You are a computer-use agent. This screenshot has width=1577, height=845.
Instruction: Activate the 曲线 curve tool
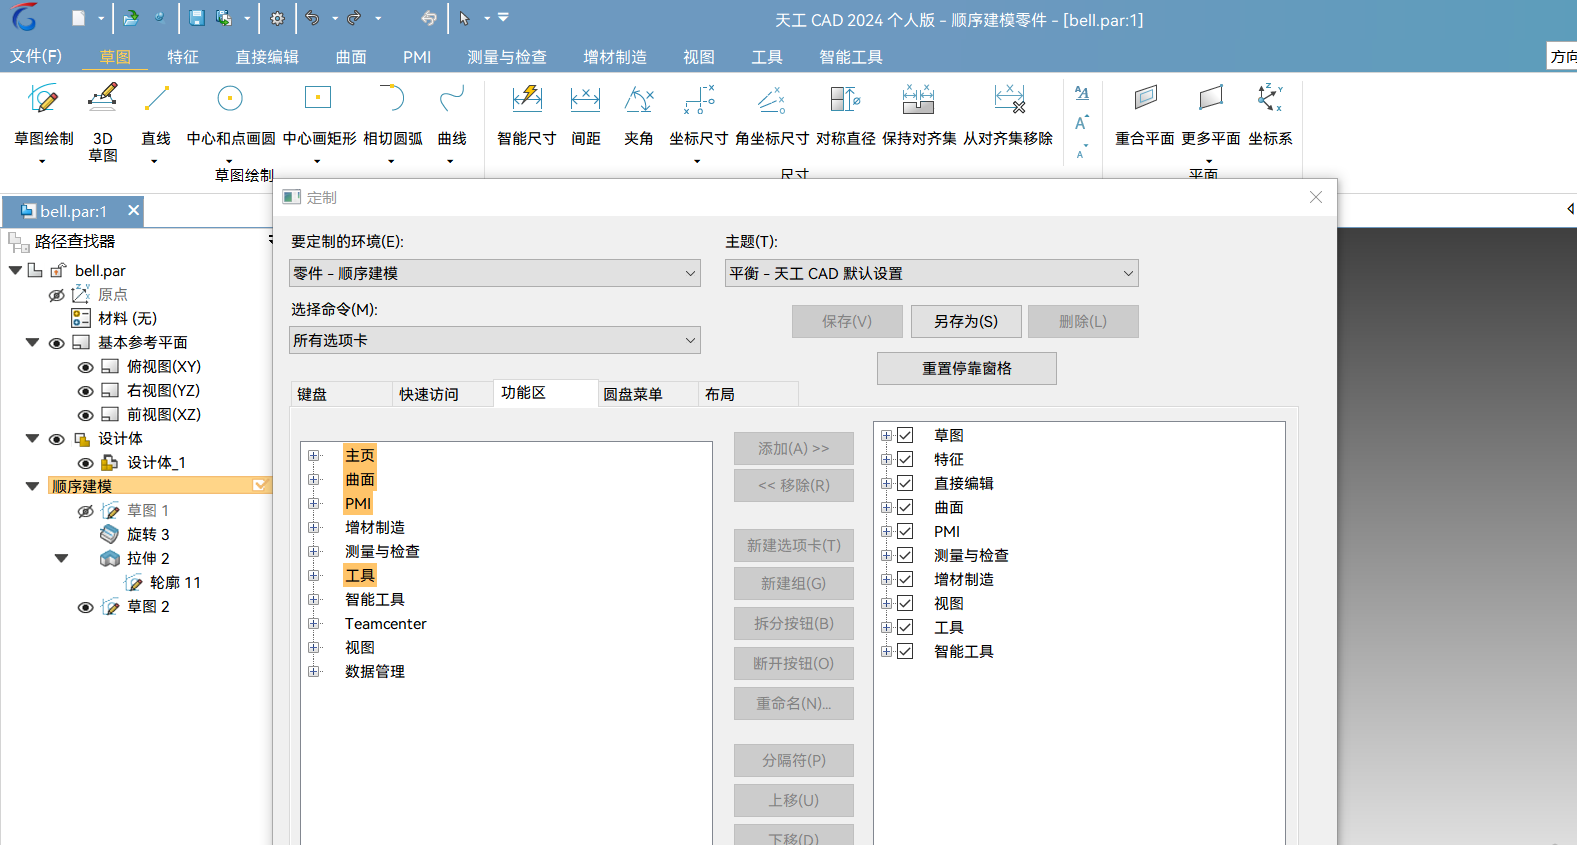[x=452, y=98]
